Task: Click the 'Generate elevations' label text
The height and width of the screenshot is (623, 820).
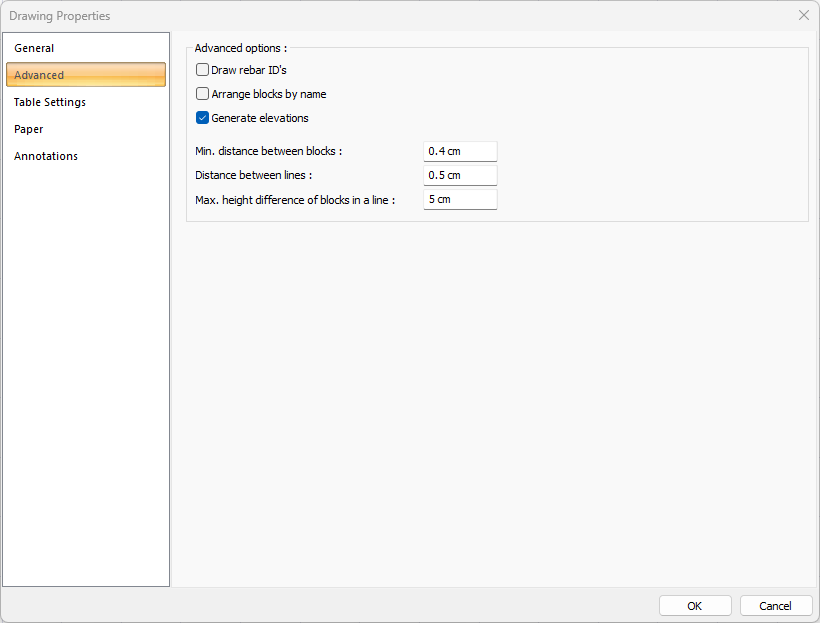Action: [260, 118]
